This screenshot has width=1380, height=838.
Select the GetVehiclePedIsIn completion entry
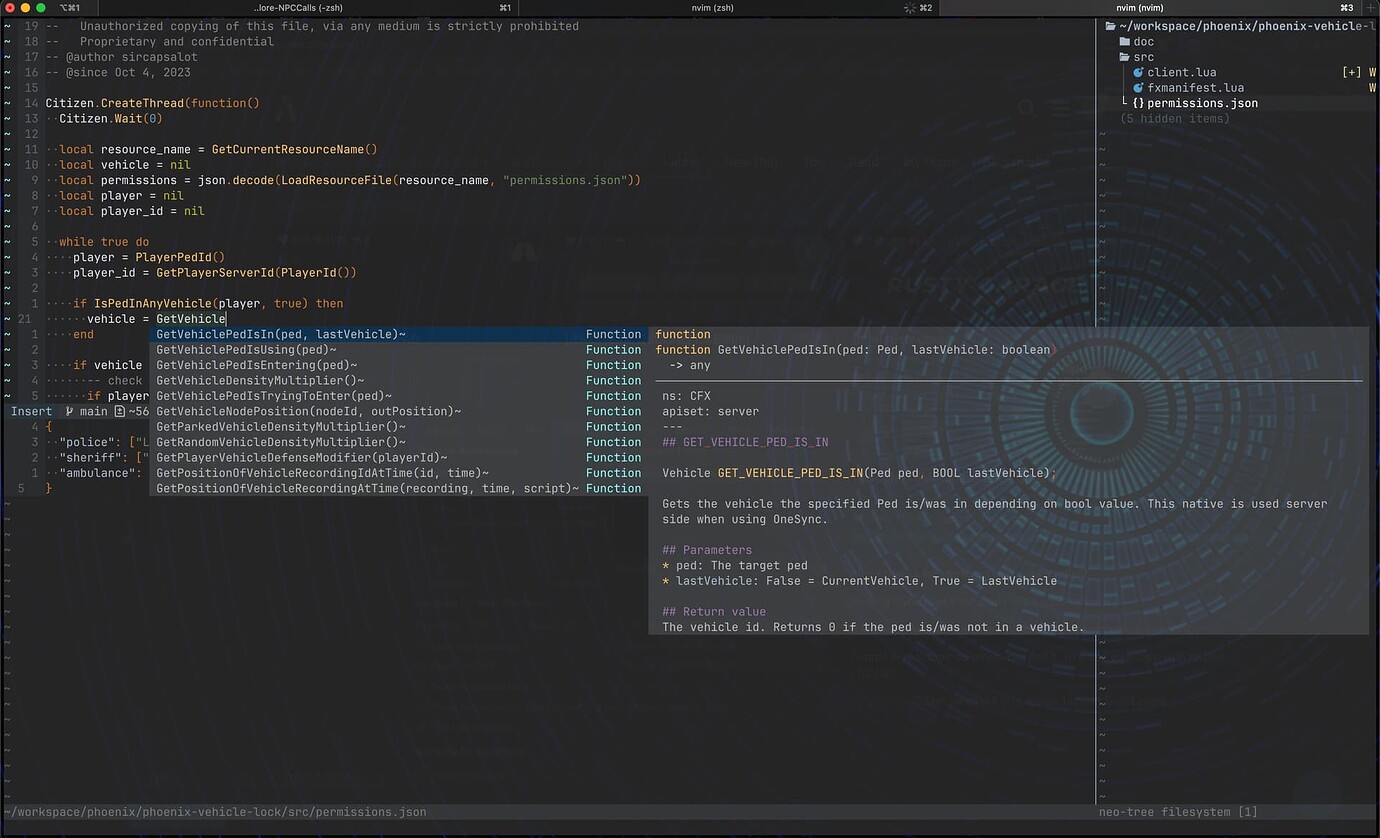tap(280, 334)
